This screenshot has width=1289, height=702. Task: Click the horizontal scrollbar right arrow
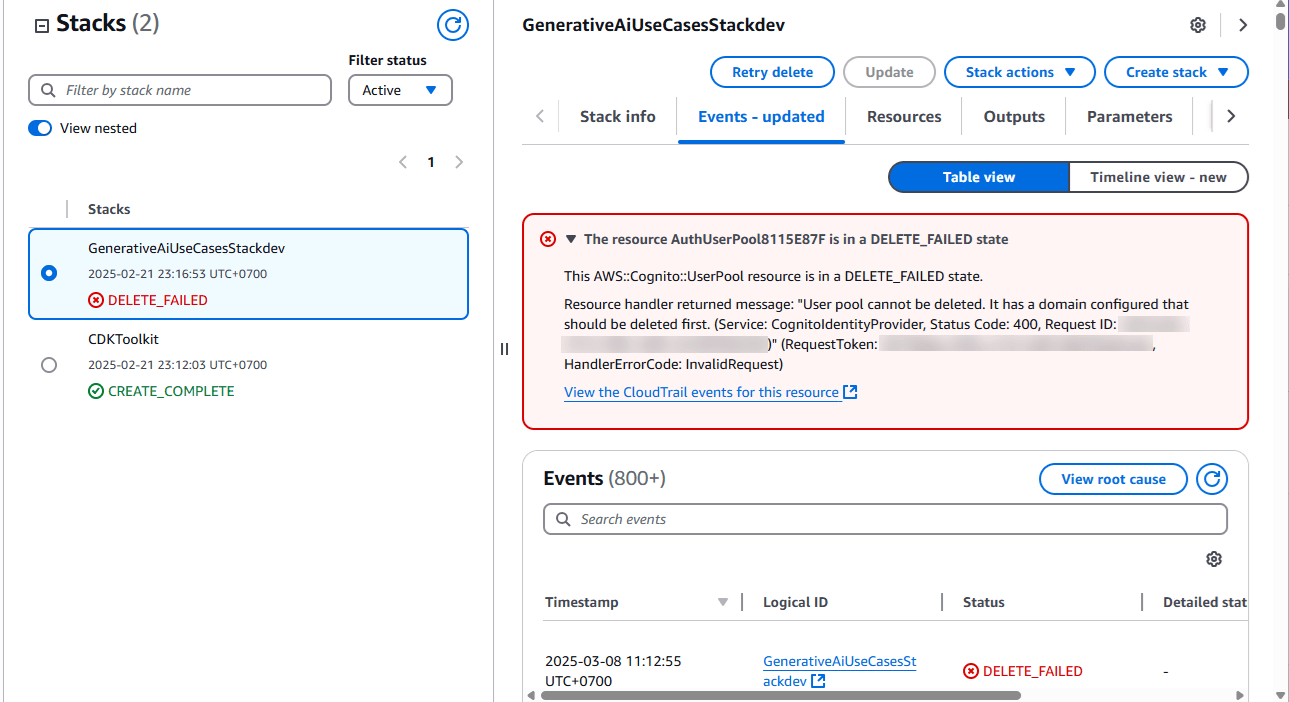tap(1241, 695)
